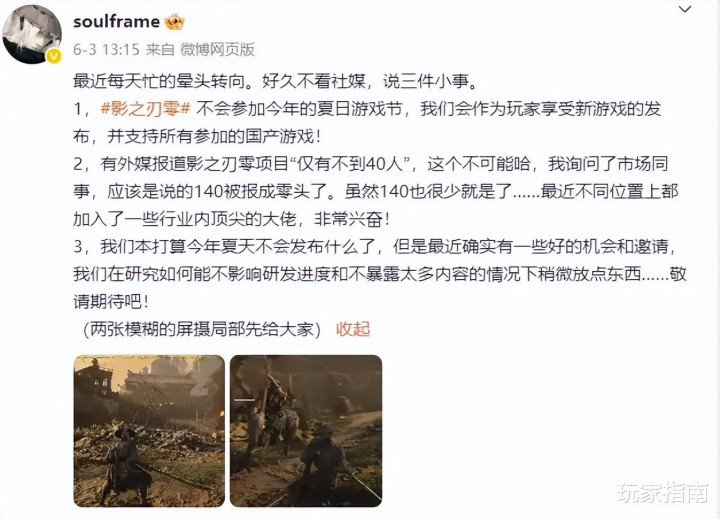Open the #影之刃零# hashtag topic
Image resolution: width=720 pixels, height=519 pixels.
coord(146,109)
